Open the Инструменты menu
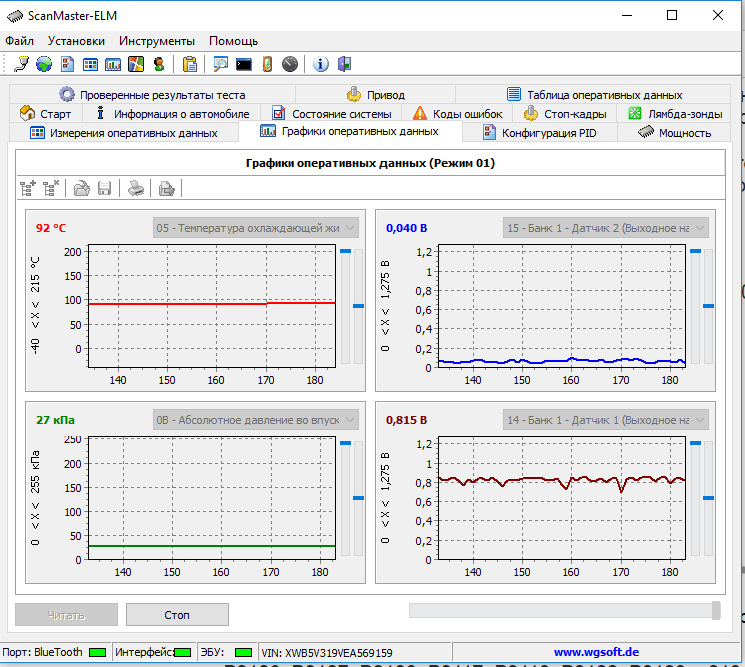This screenshot has height=667, width=745. tap(156, 41)
